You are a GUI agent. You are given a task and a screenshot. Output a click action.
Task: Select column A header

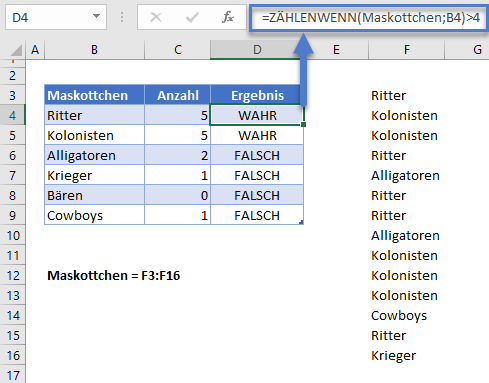(x=35, y=50)
